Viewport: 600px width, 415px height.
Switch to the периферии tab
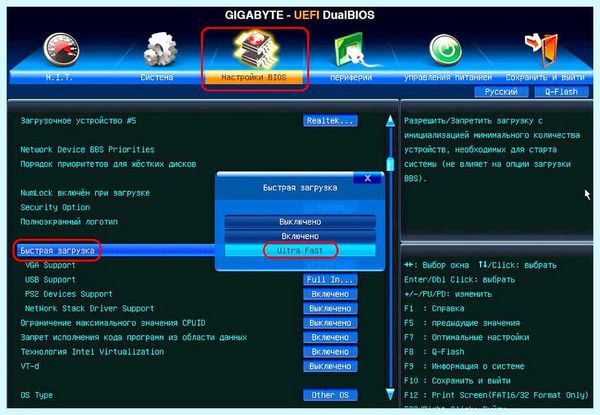click(x=351, y=77)
